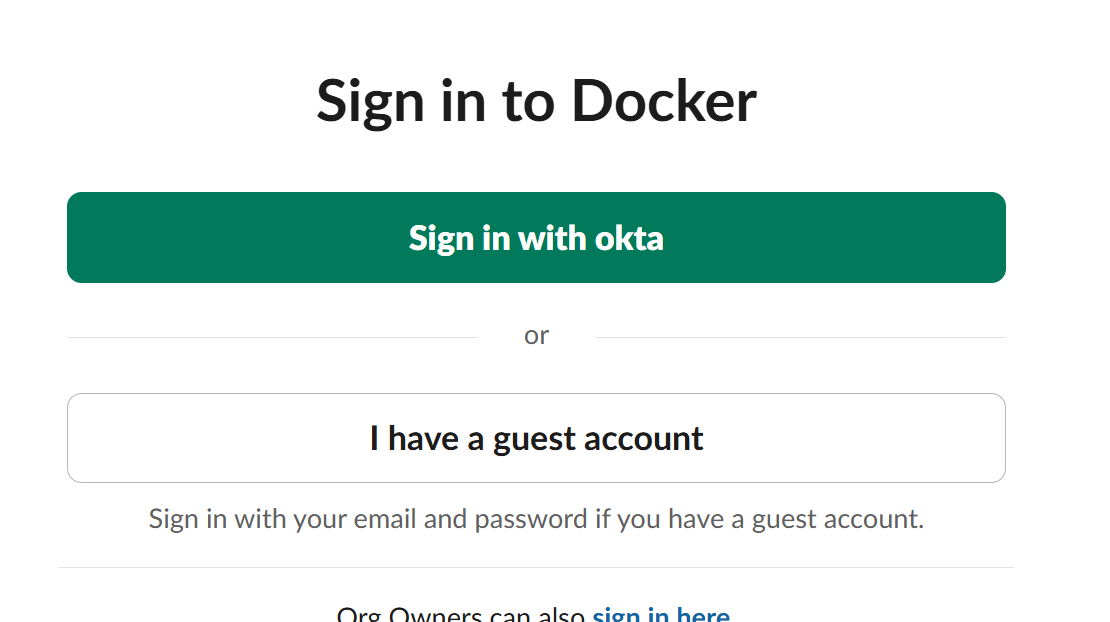Click the guest account helper text

click(x=536, y=518)
